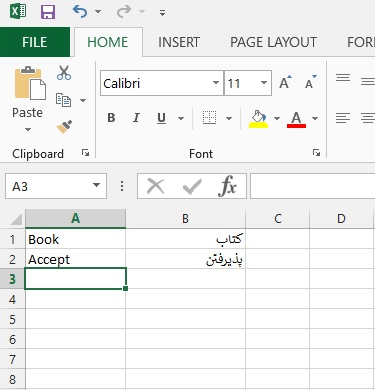Save the workbook with floppy icon

pos(48,12)
